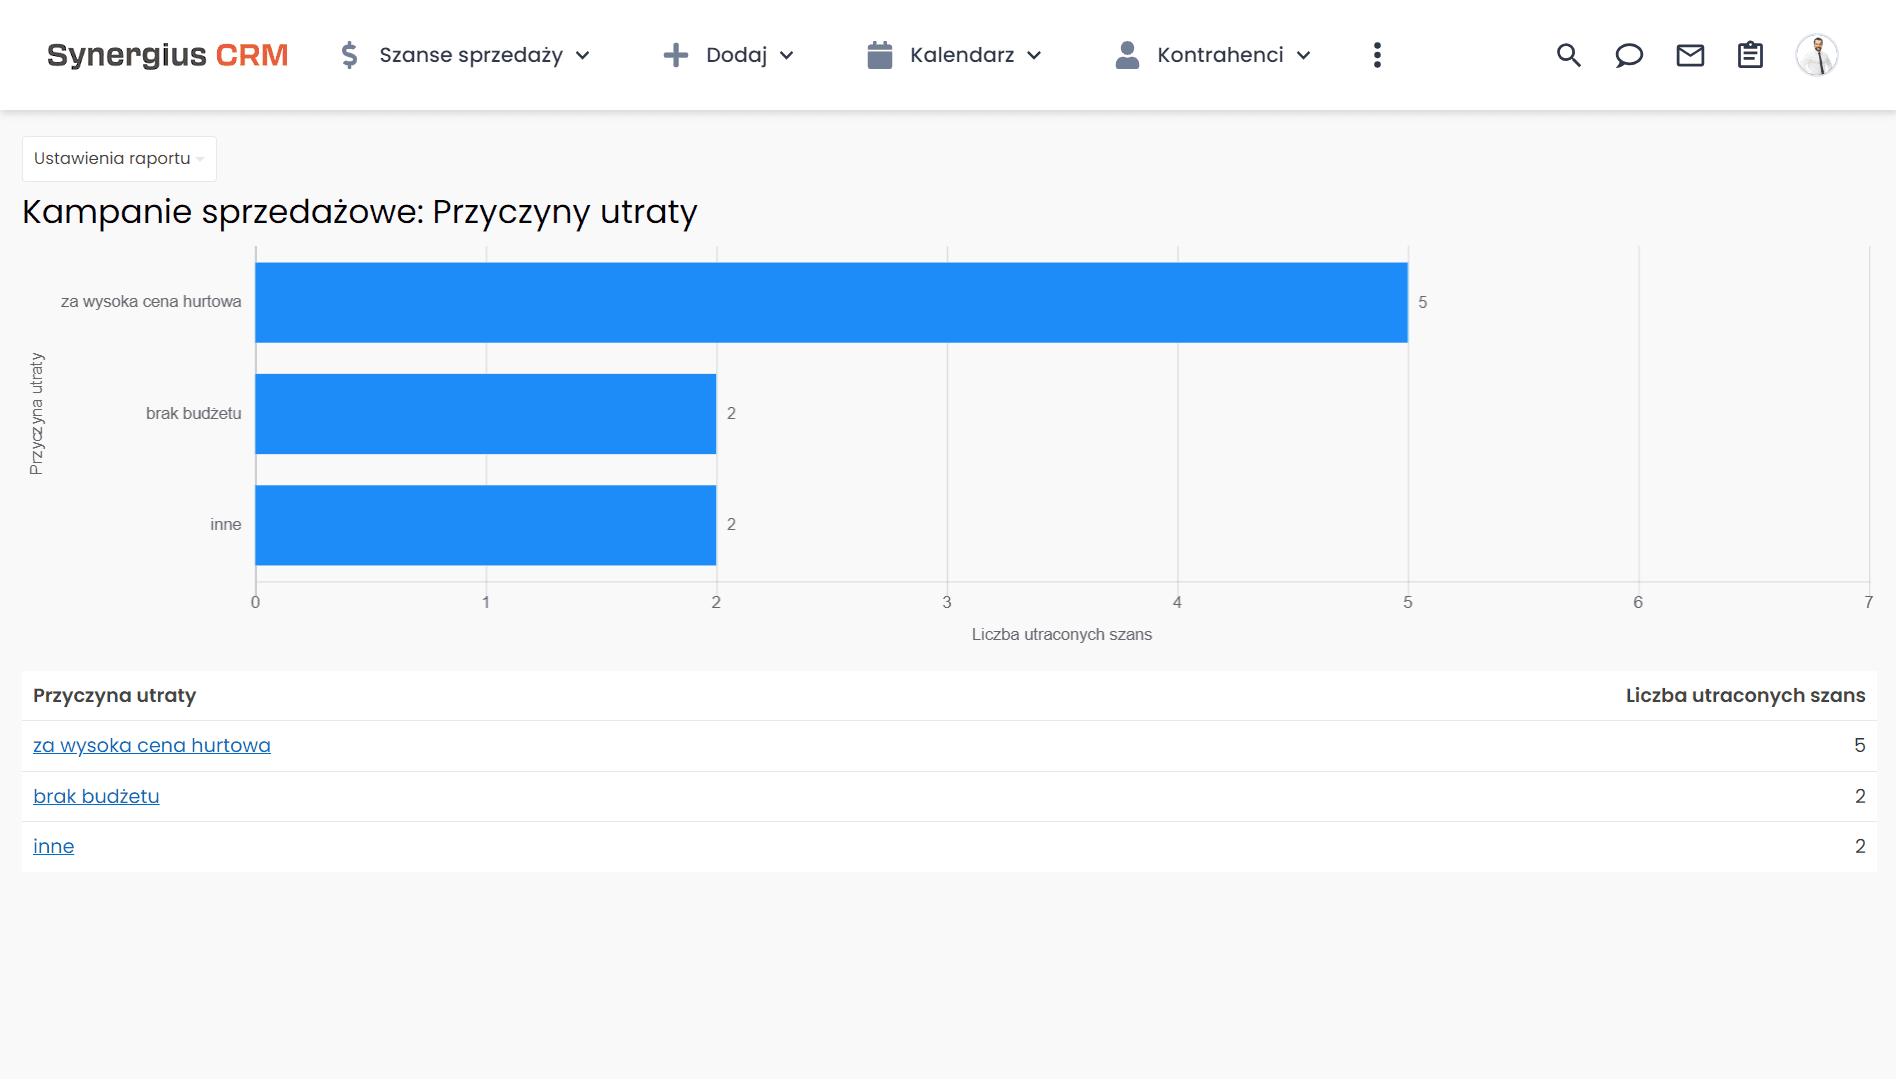Open the Kontrahenci dropdown chevron
1896x1079 pixels.
point(1304,56)
